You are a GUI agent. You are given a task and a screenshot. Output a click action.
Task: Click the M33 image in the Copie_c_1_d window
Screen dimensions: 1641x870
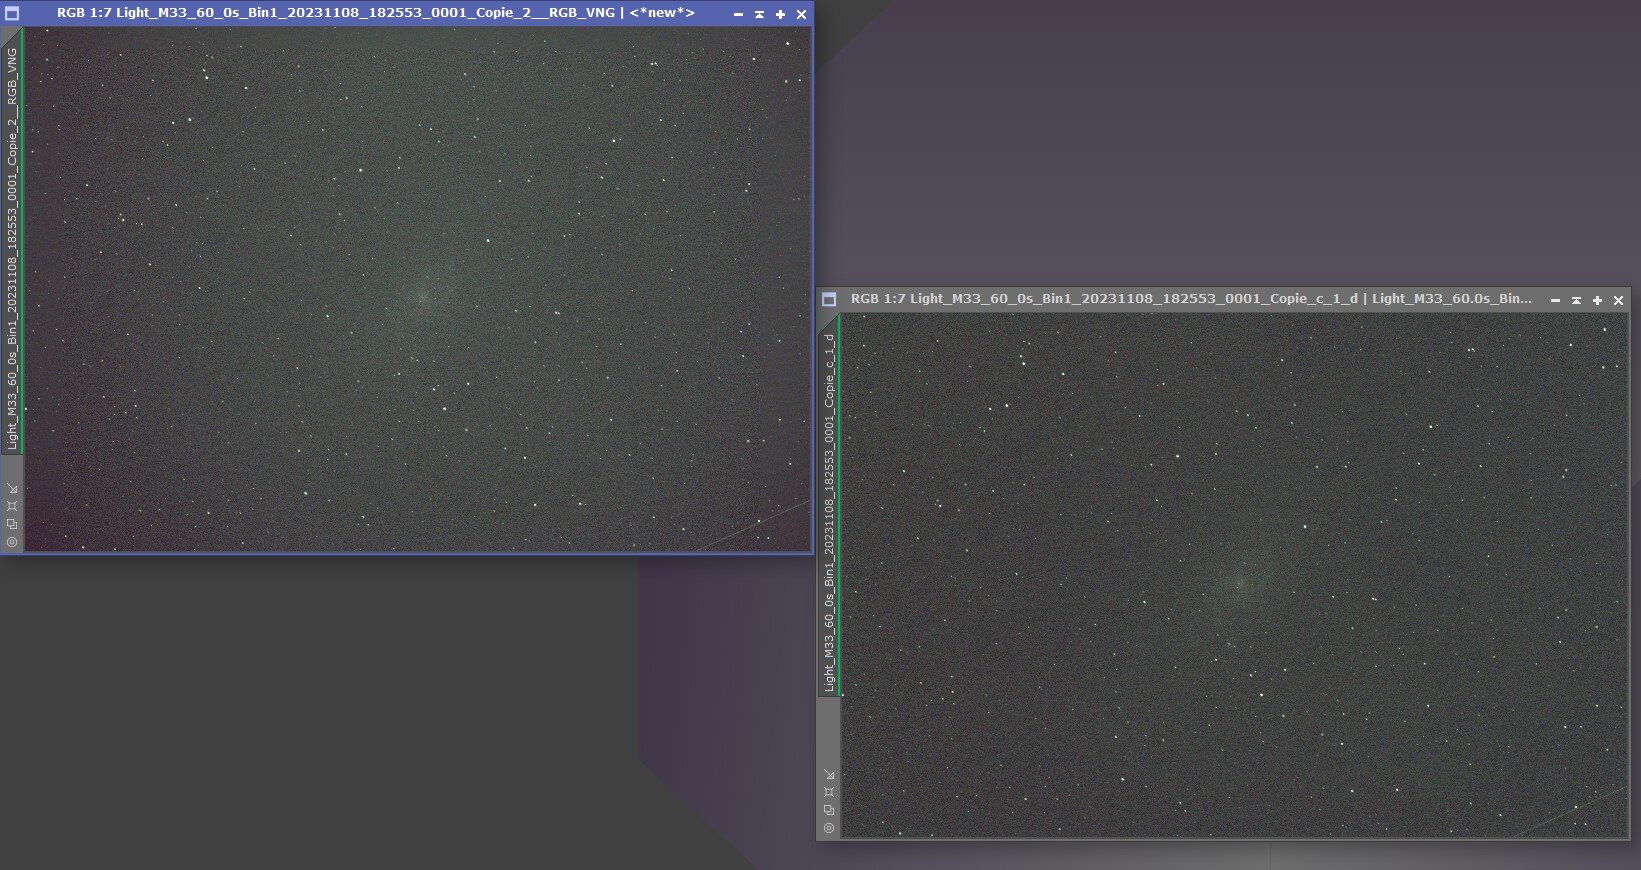[1235, 575]
